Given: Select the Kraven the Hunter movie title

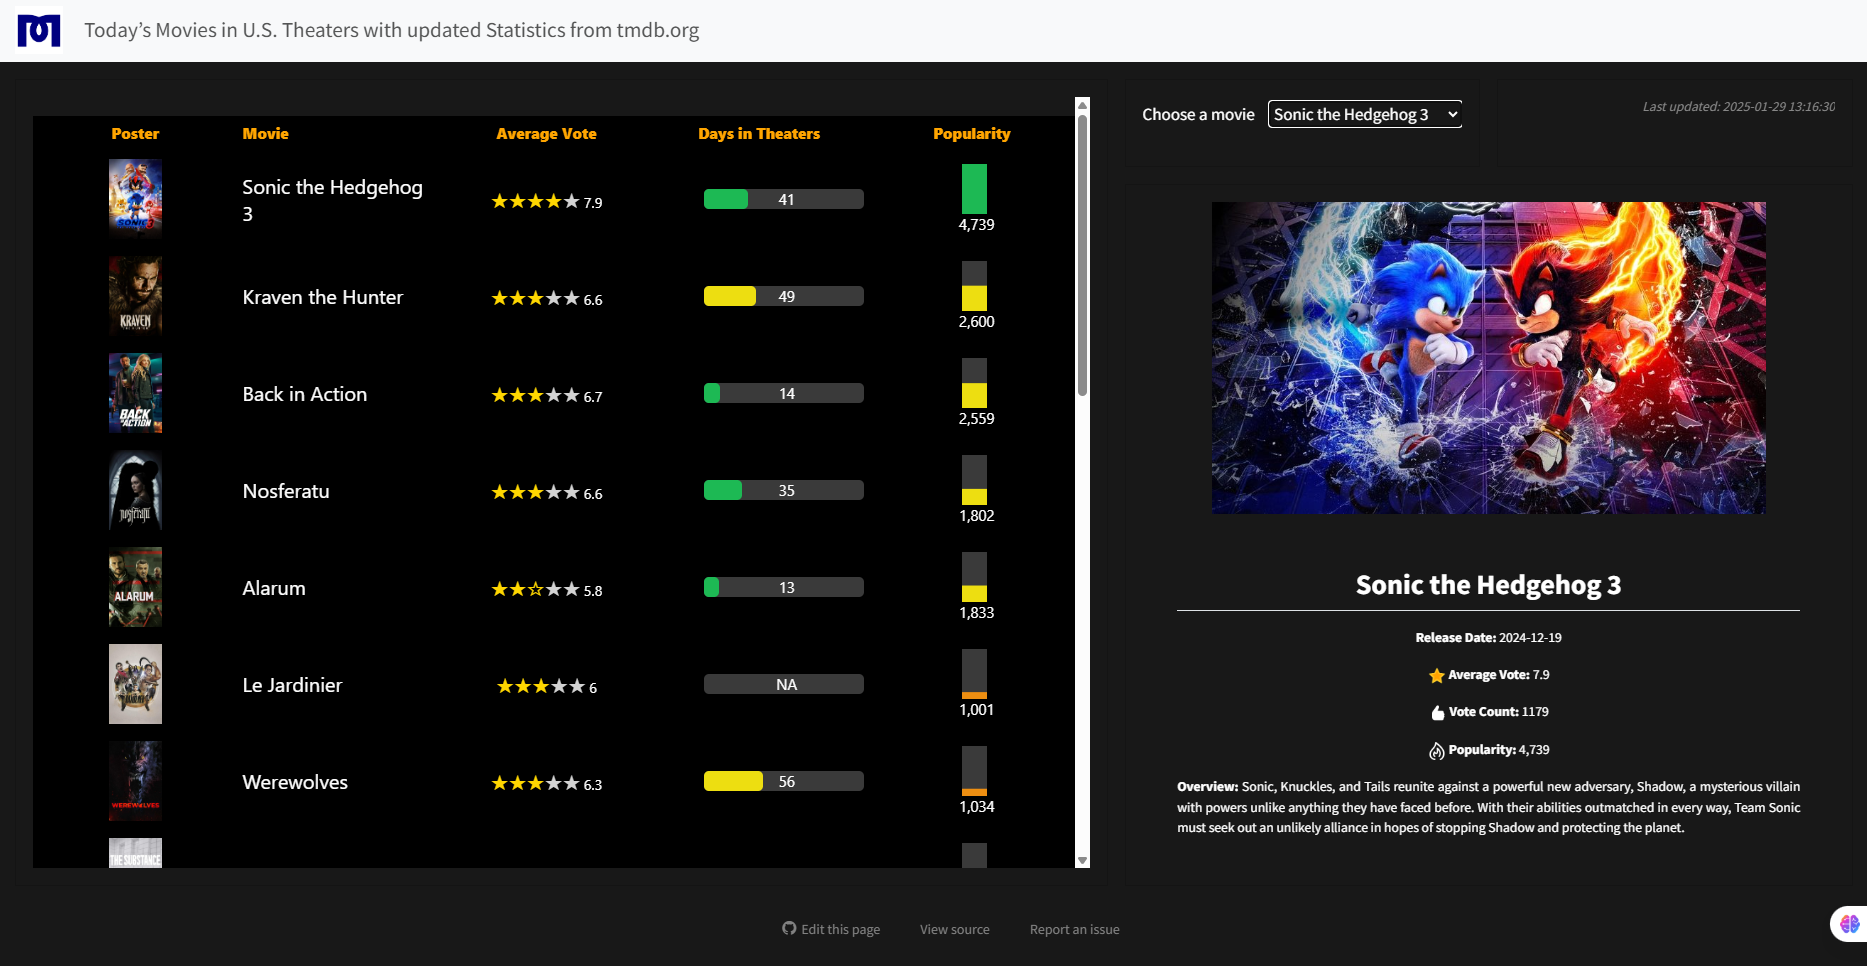Looking at the screenshot, I should click(322, 297).
